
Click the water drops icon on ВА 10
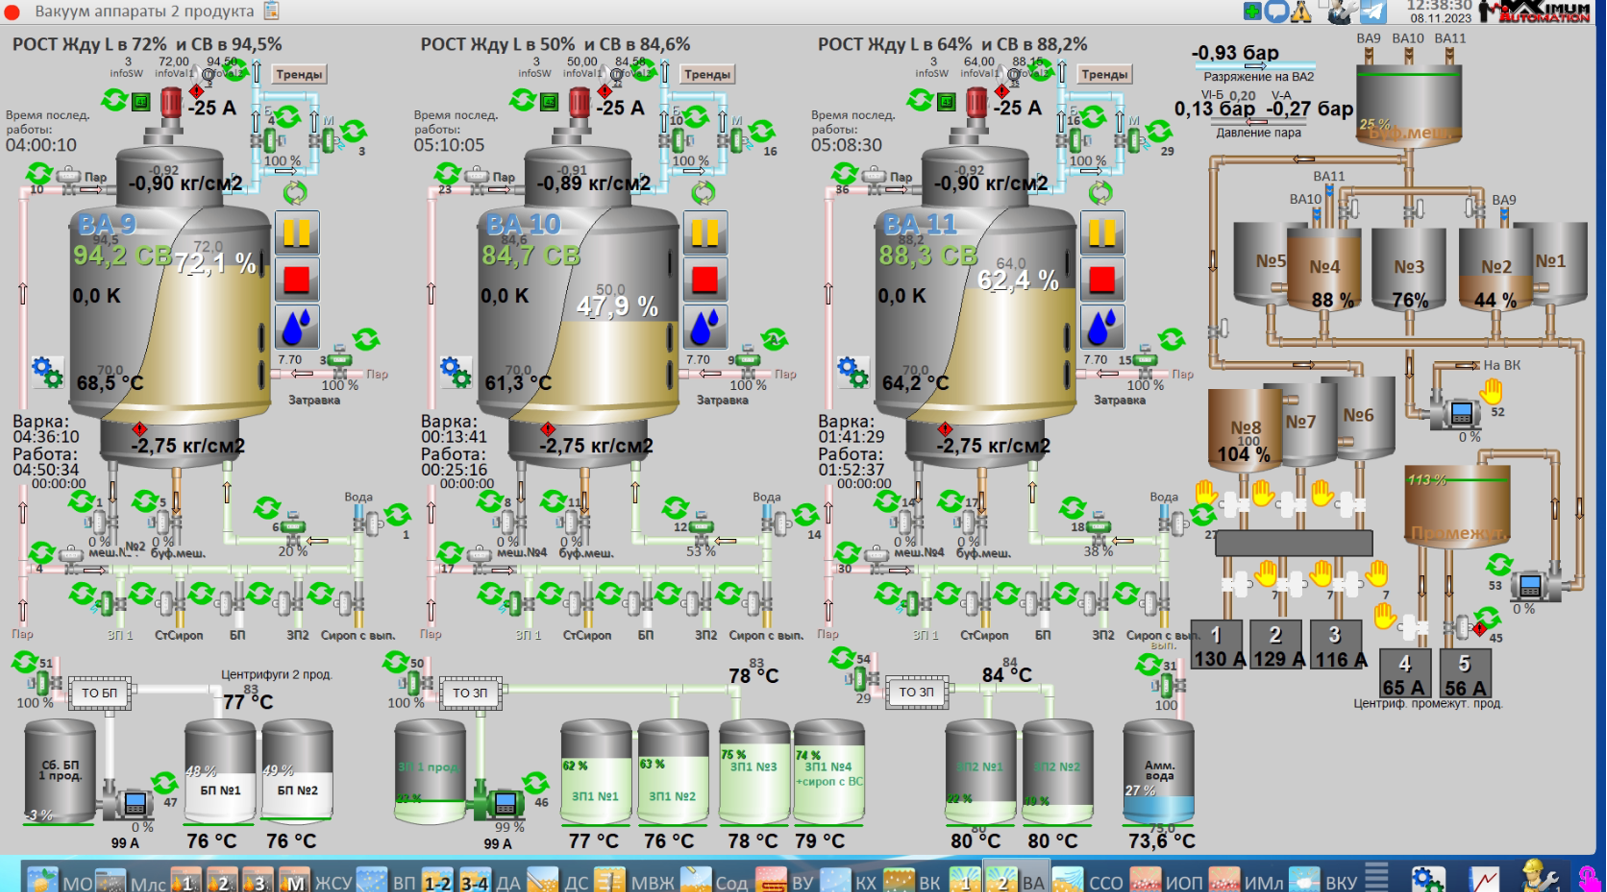click(705, 327)
